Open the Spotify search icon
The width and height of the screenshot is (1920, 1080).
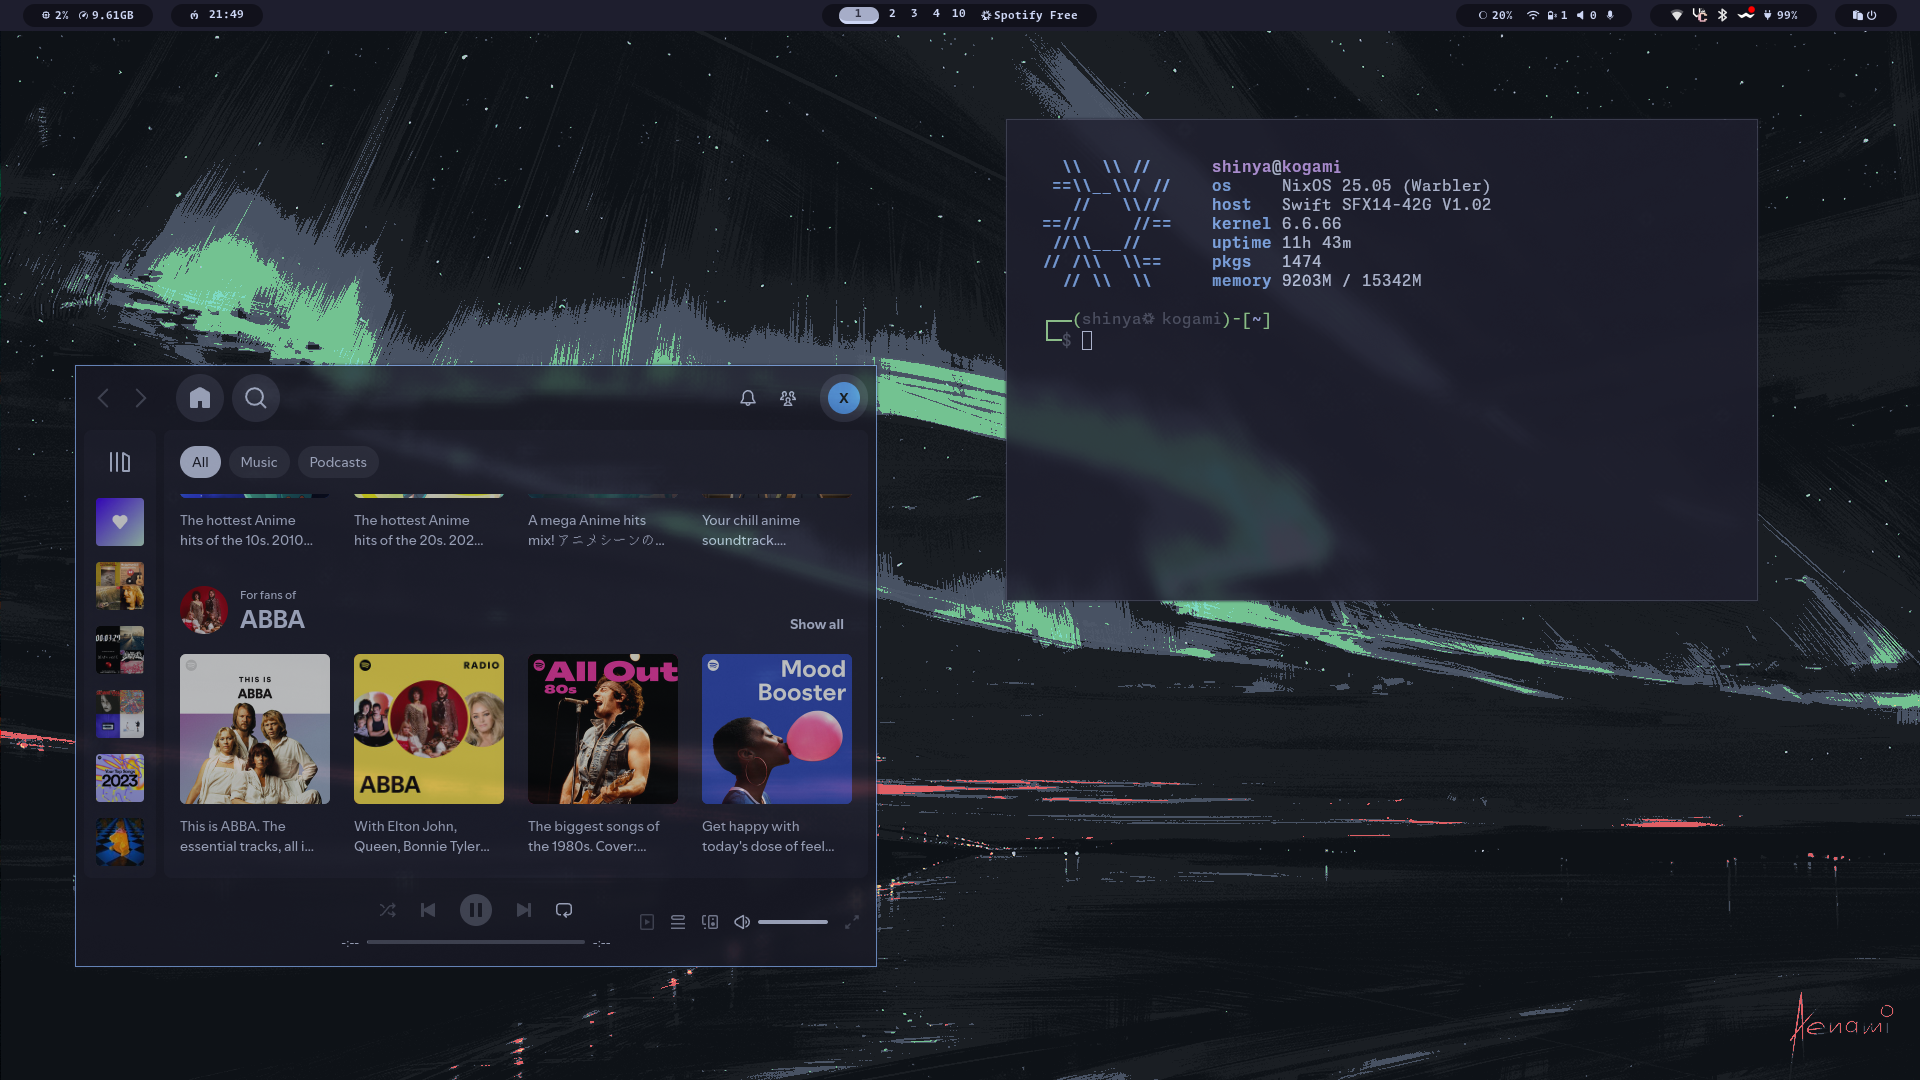tap(256, 398)
